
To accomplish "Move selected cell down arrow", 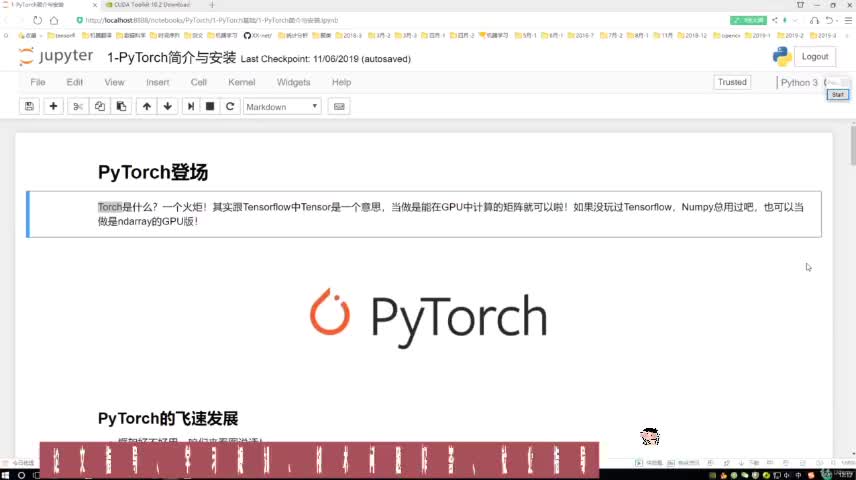I will tap(168, 106).
